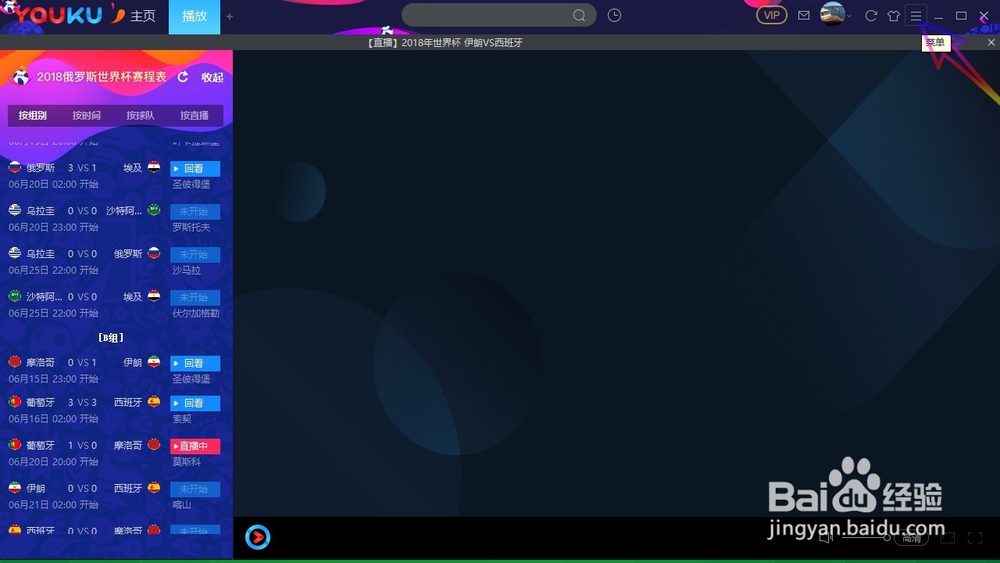Image resolution: width=1000 pixels, height=563 pixels.
Task: Open the VIP badge
Action: [x=772, y=15]
